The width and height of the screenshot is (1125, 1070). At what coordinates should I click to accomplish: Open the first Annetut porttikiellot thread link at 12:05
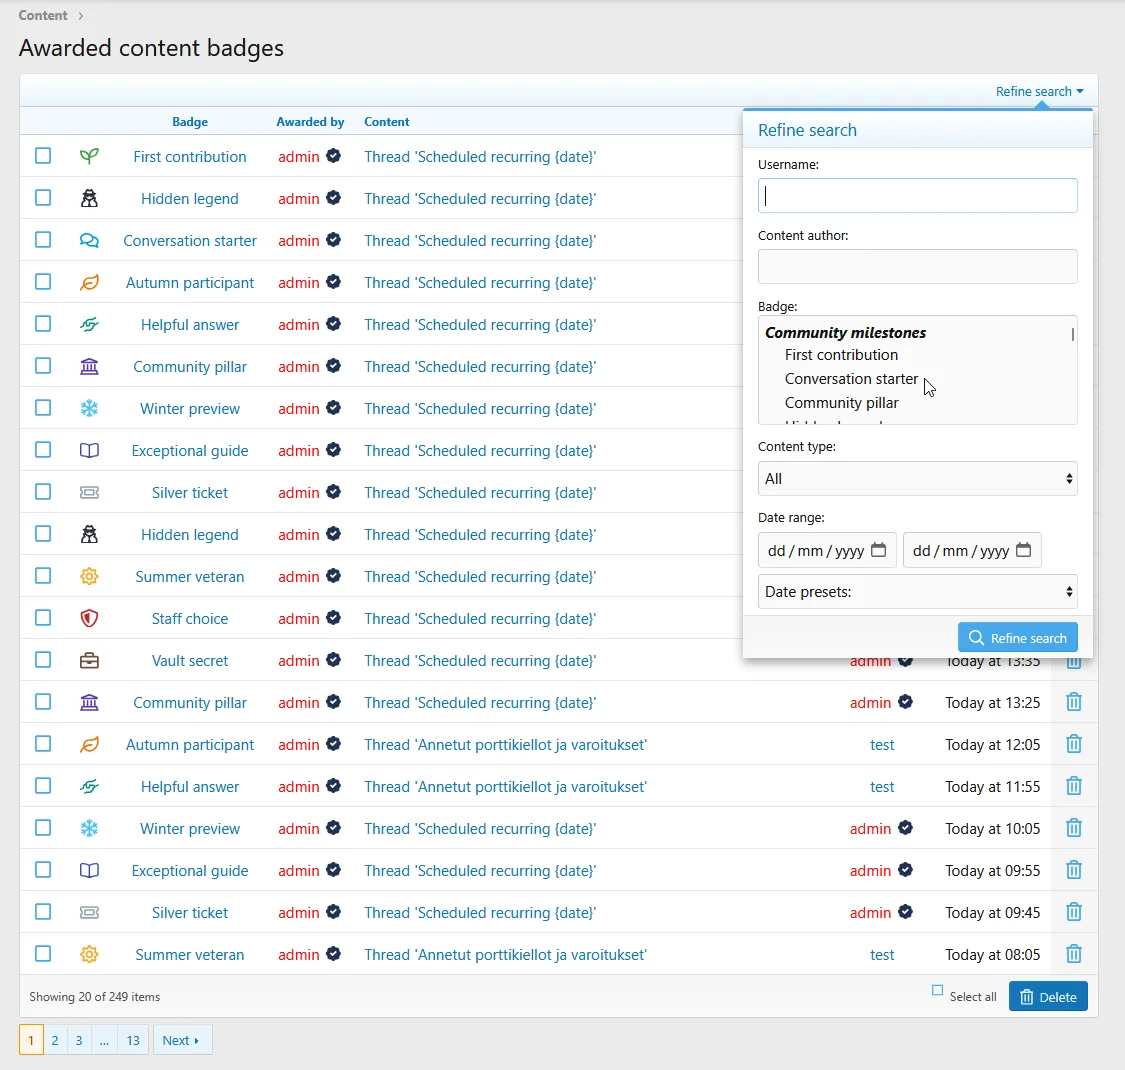(x=505, y=745)
